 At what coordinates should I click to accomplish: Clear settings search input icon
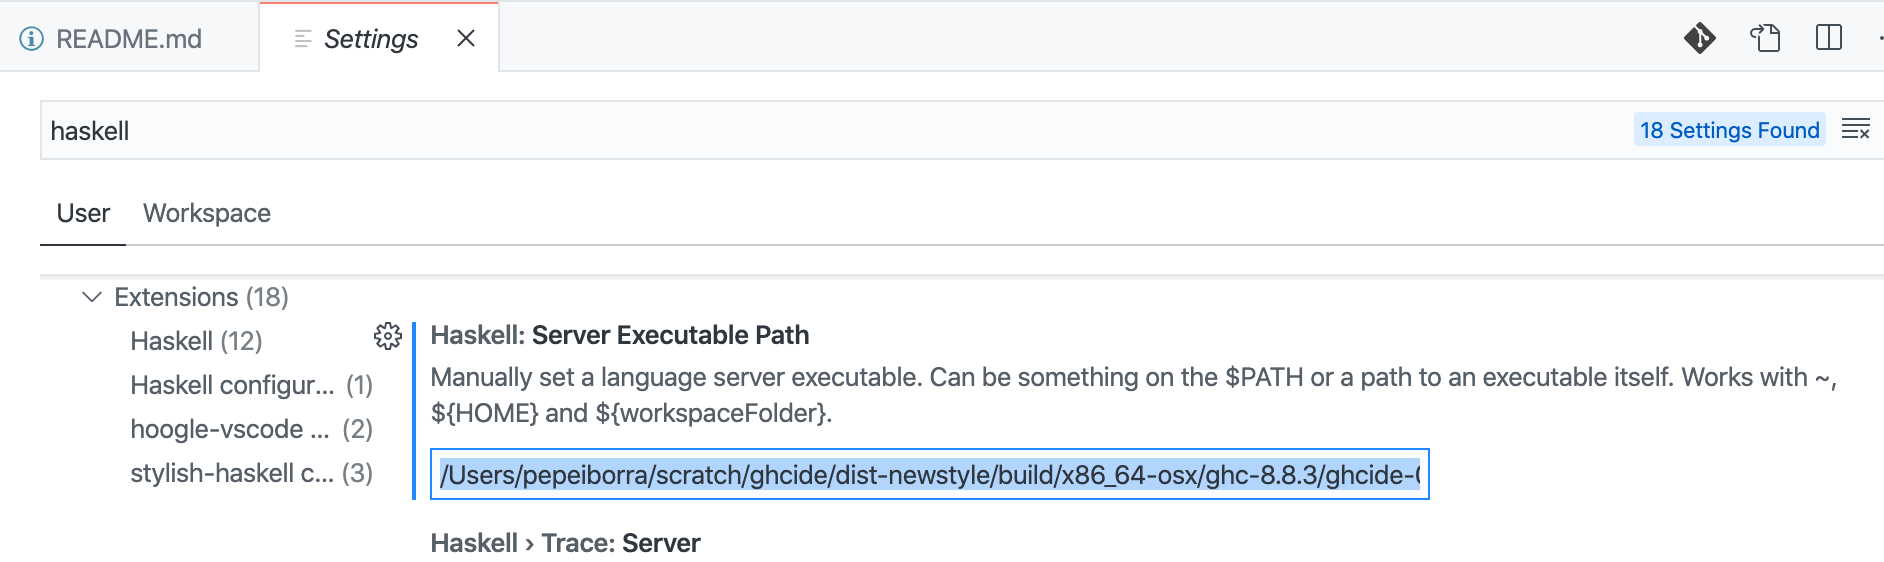click(1855, 129)
